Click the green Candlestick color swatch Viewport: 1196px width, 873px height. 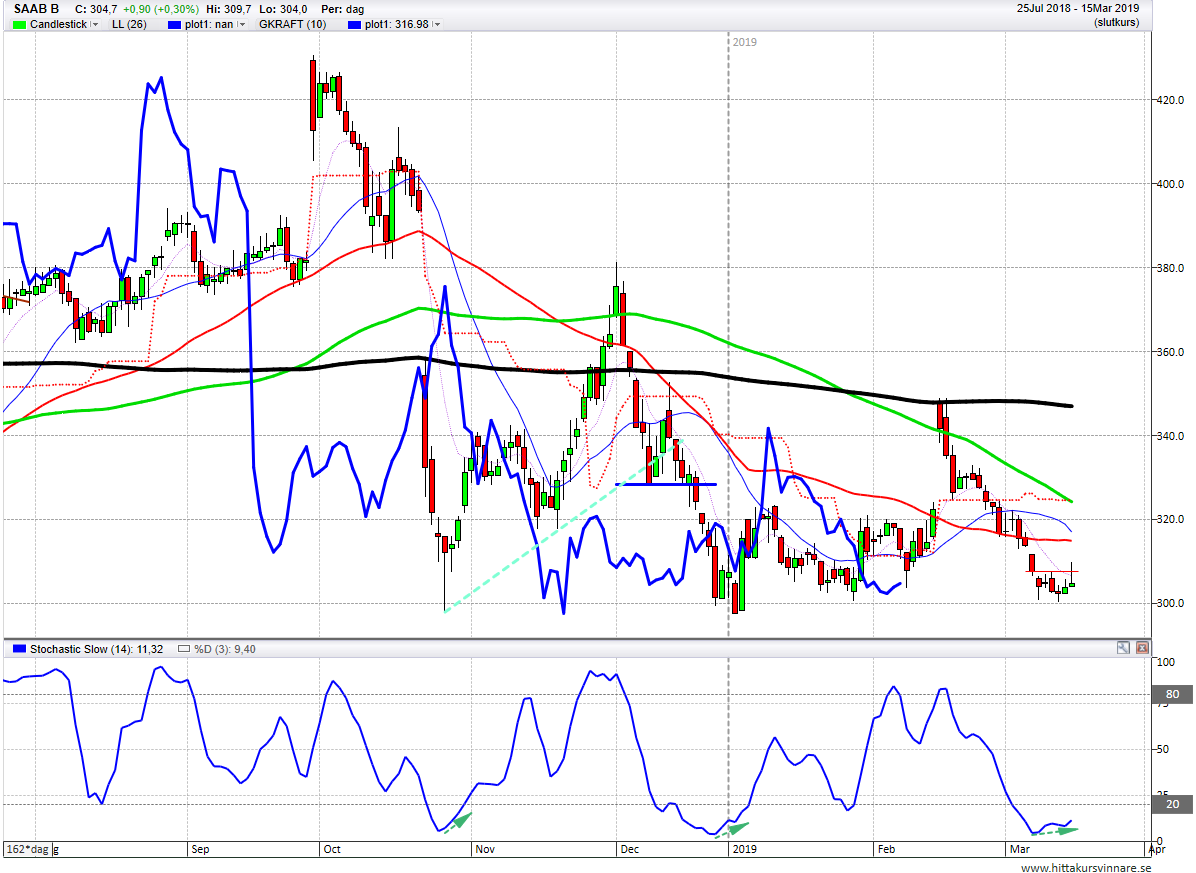click(x=20, y=24)
